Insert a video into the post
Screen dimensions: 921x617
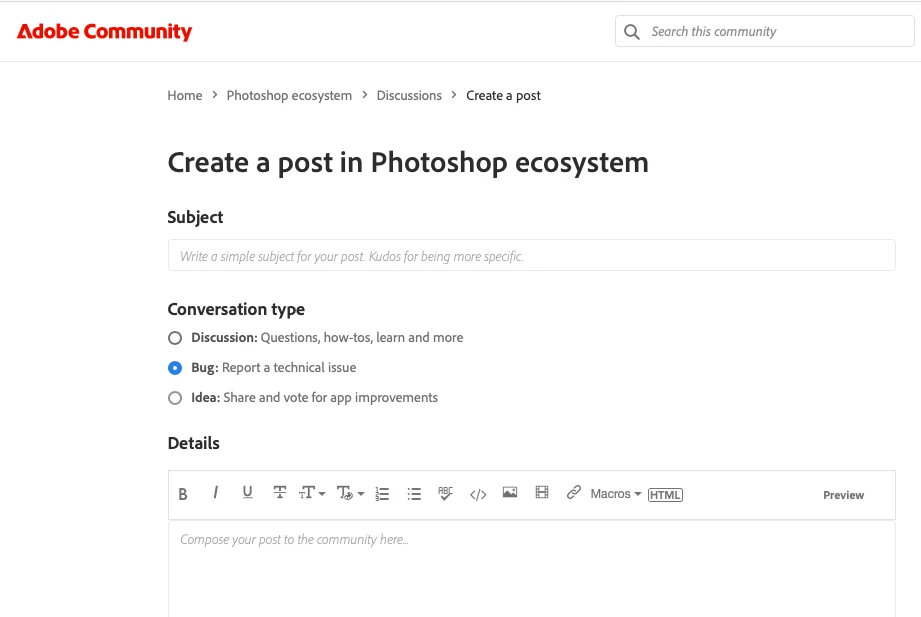pyautogui.click(x=542, y=492)
